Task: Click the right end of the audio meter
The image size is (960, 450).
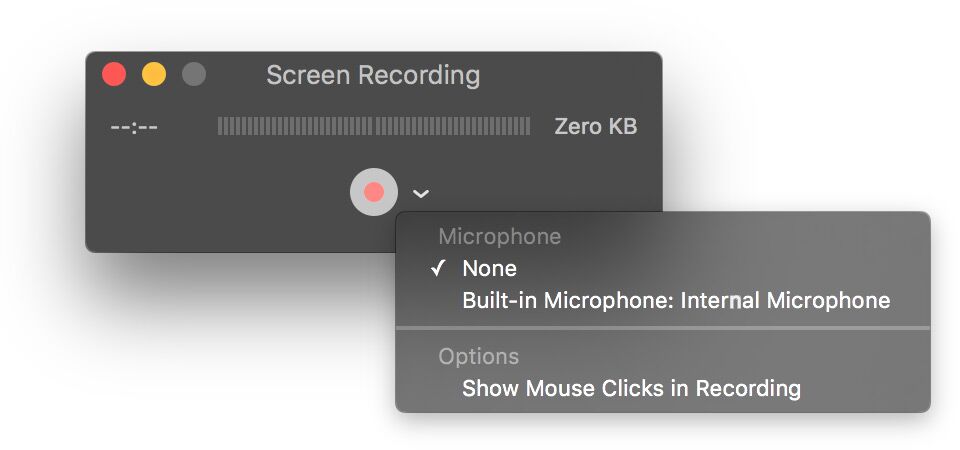Action: click(x=527, y=126)
